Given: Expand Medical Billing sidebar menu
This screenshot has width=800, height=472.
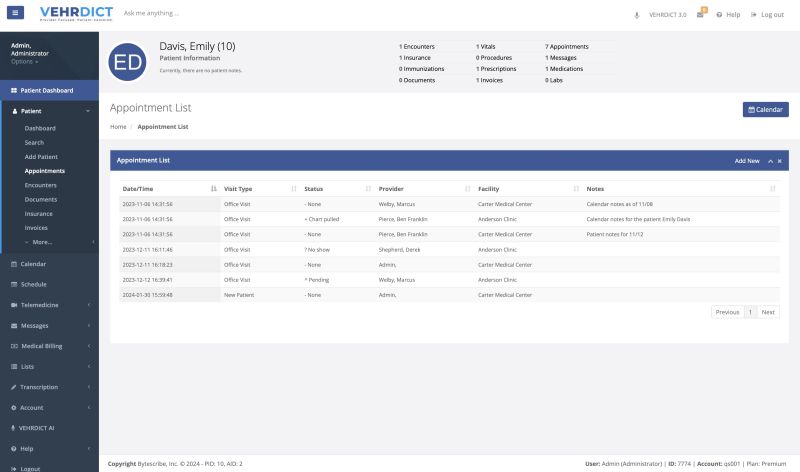Looking at the screenshot, I should pos(49,346).
